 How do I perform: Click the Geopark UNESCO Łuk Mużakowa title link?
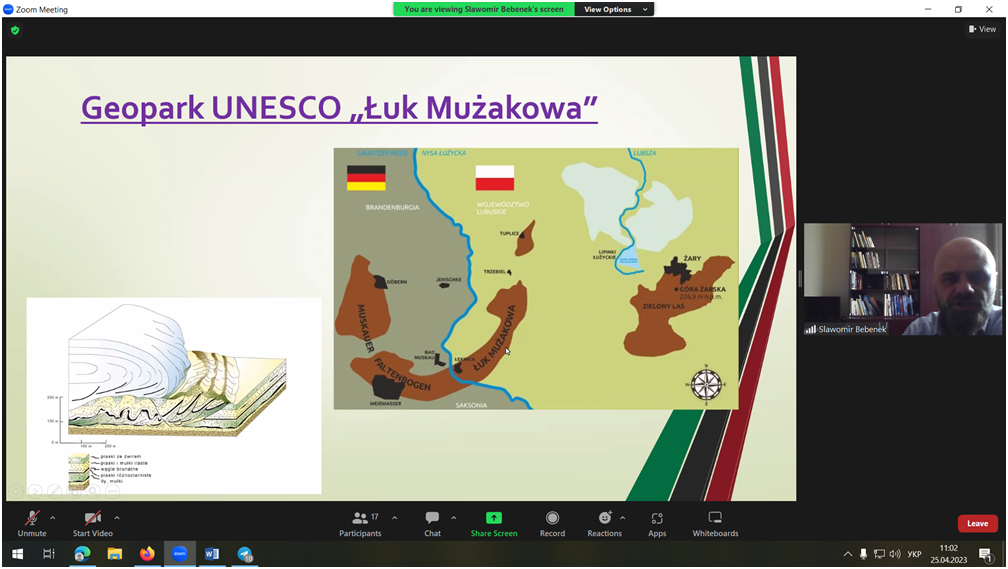[339, 107]
